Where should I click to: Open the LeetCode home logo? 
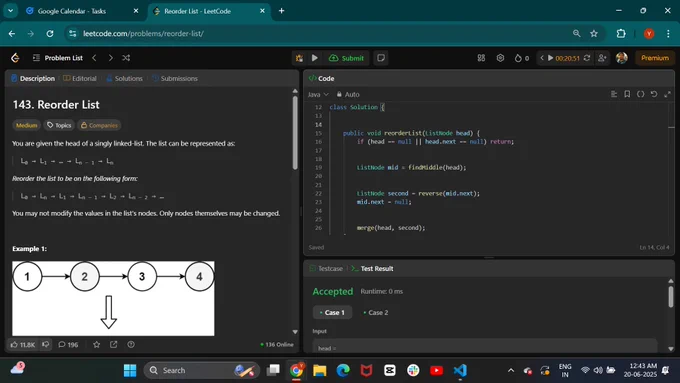coord(15,58)
